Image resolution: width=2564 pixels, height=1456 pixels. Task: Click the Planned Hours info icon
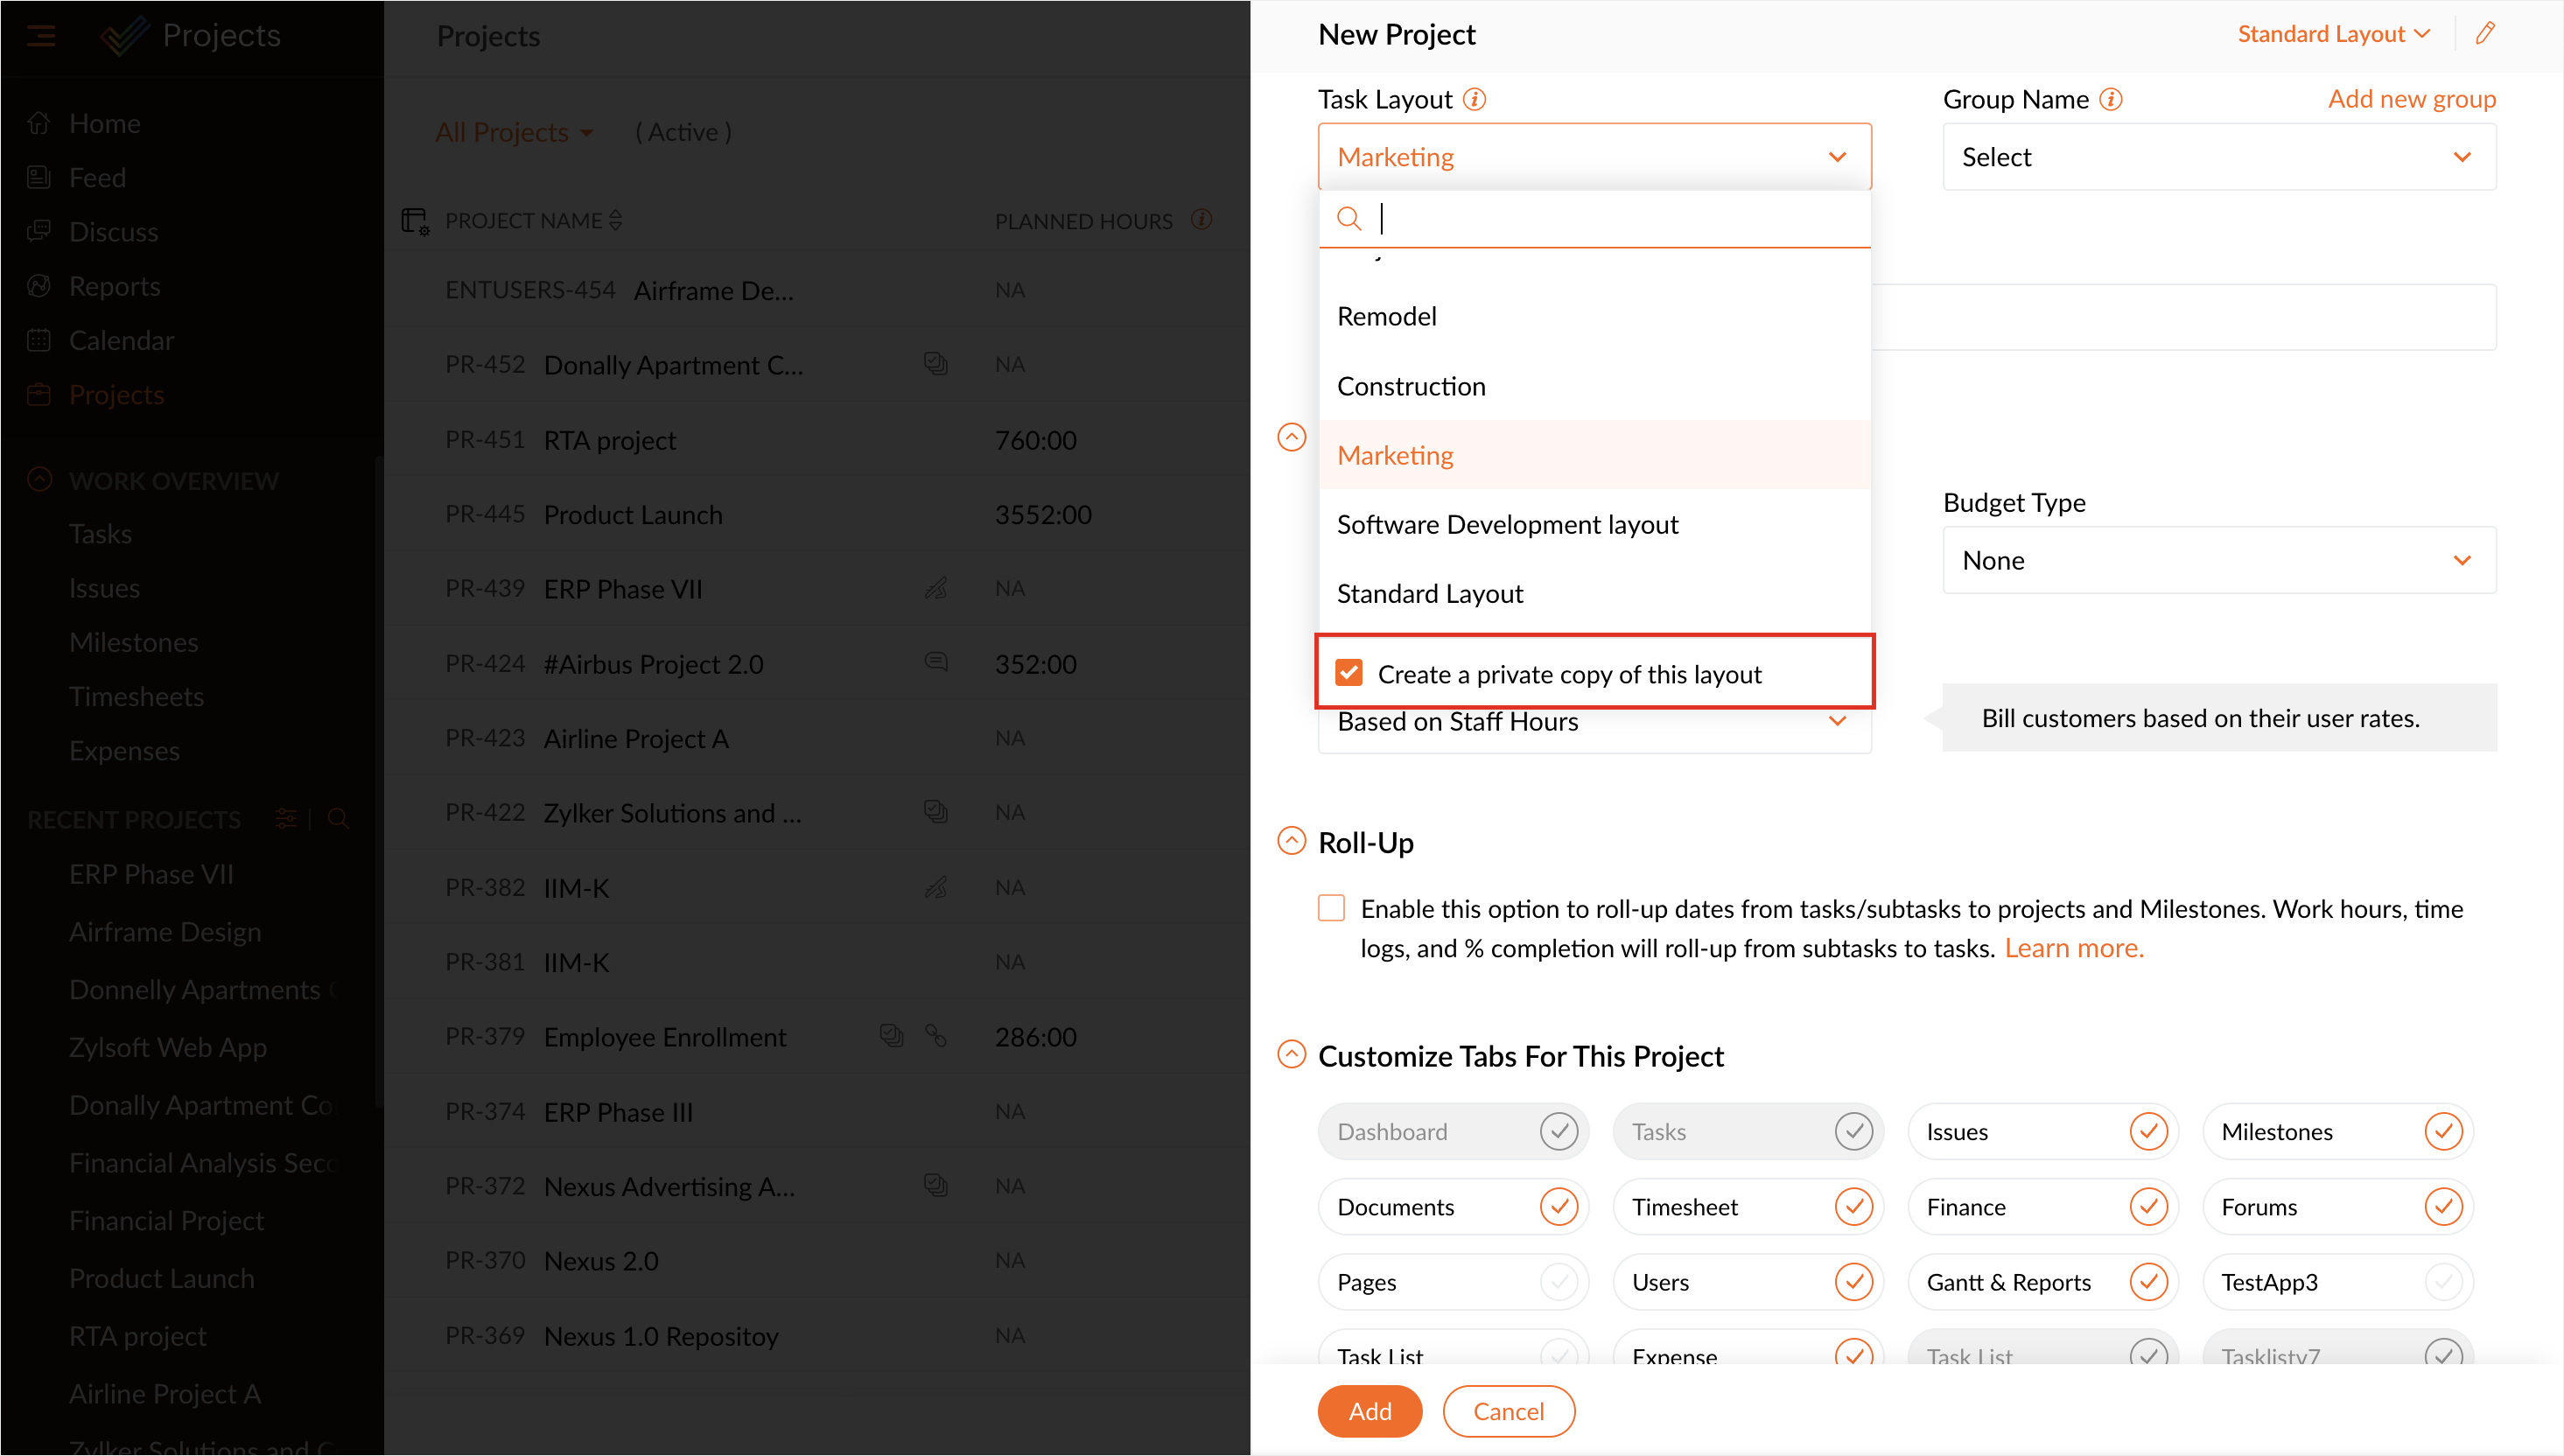pos(1201,220)
